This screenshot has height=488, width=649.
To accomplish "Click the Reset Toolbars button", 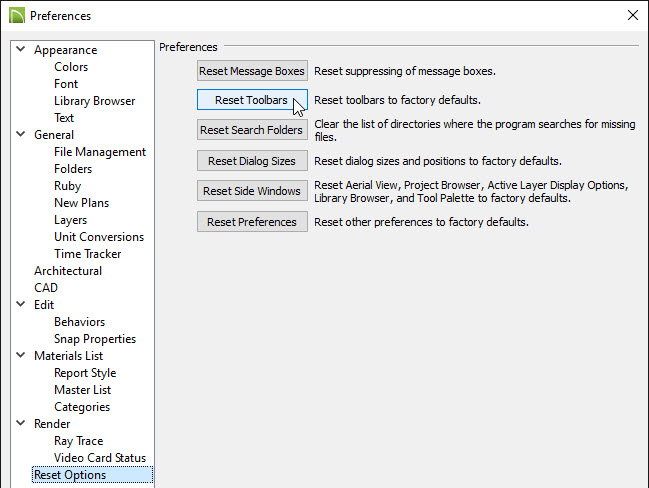I will point(252,100).
